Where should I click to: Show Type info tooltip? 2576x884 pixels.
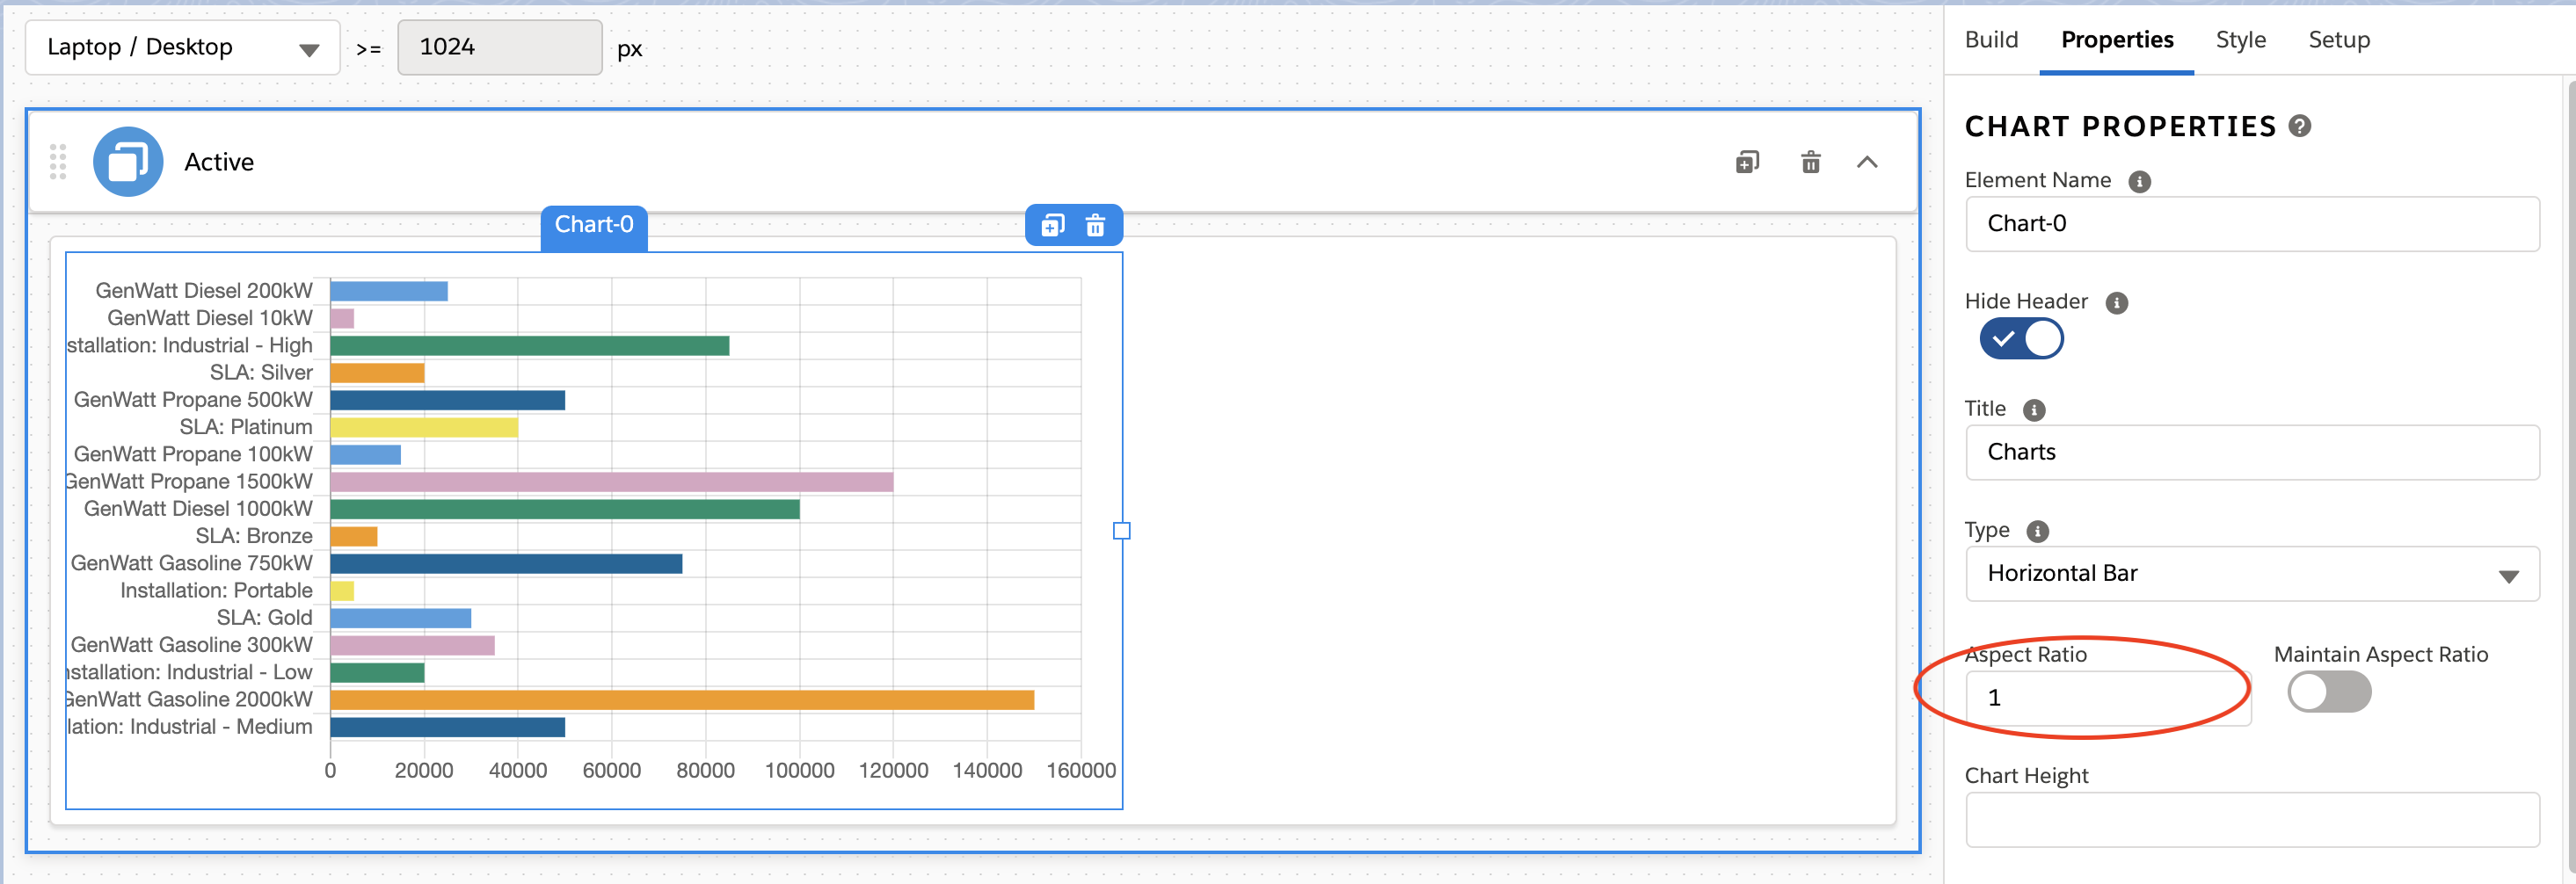(2038, 531)
